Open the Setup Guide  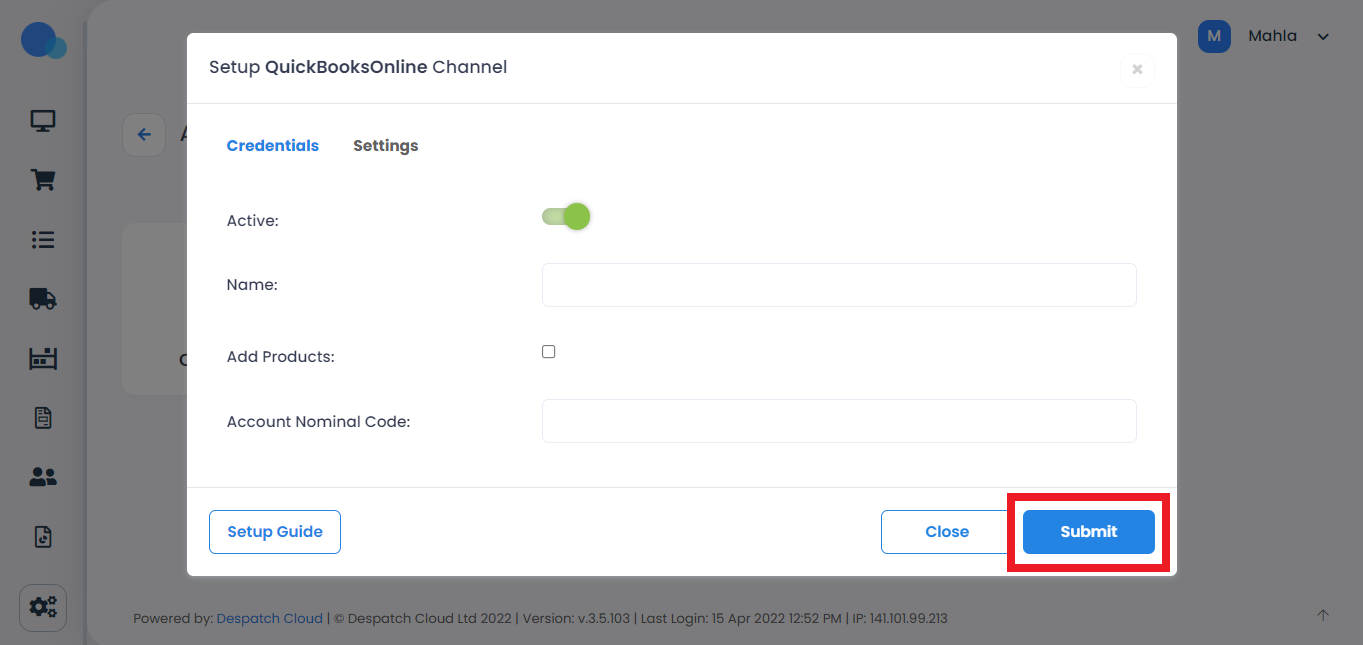click(x=275, y=532)
